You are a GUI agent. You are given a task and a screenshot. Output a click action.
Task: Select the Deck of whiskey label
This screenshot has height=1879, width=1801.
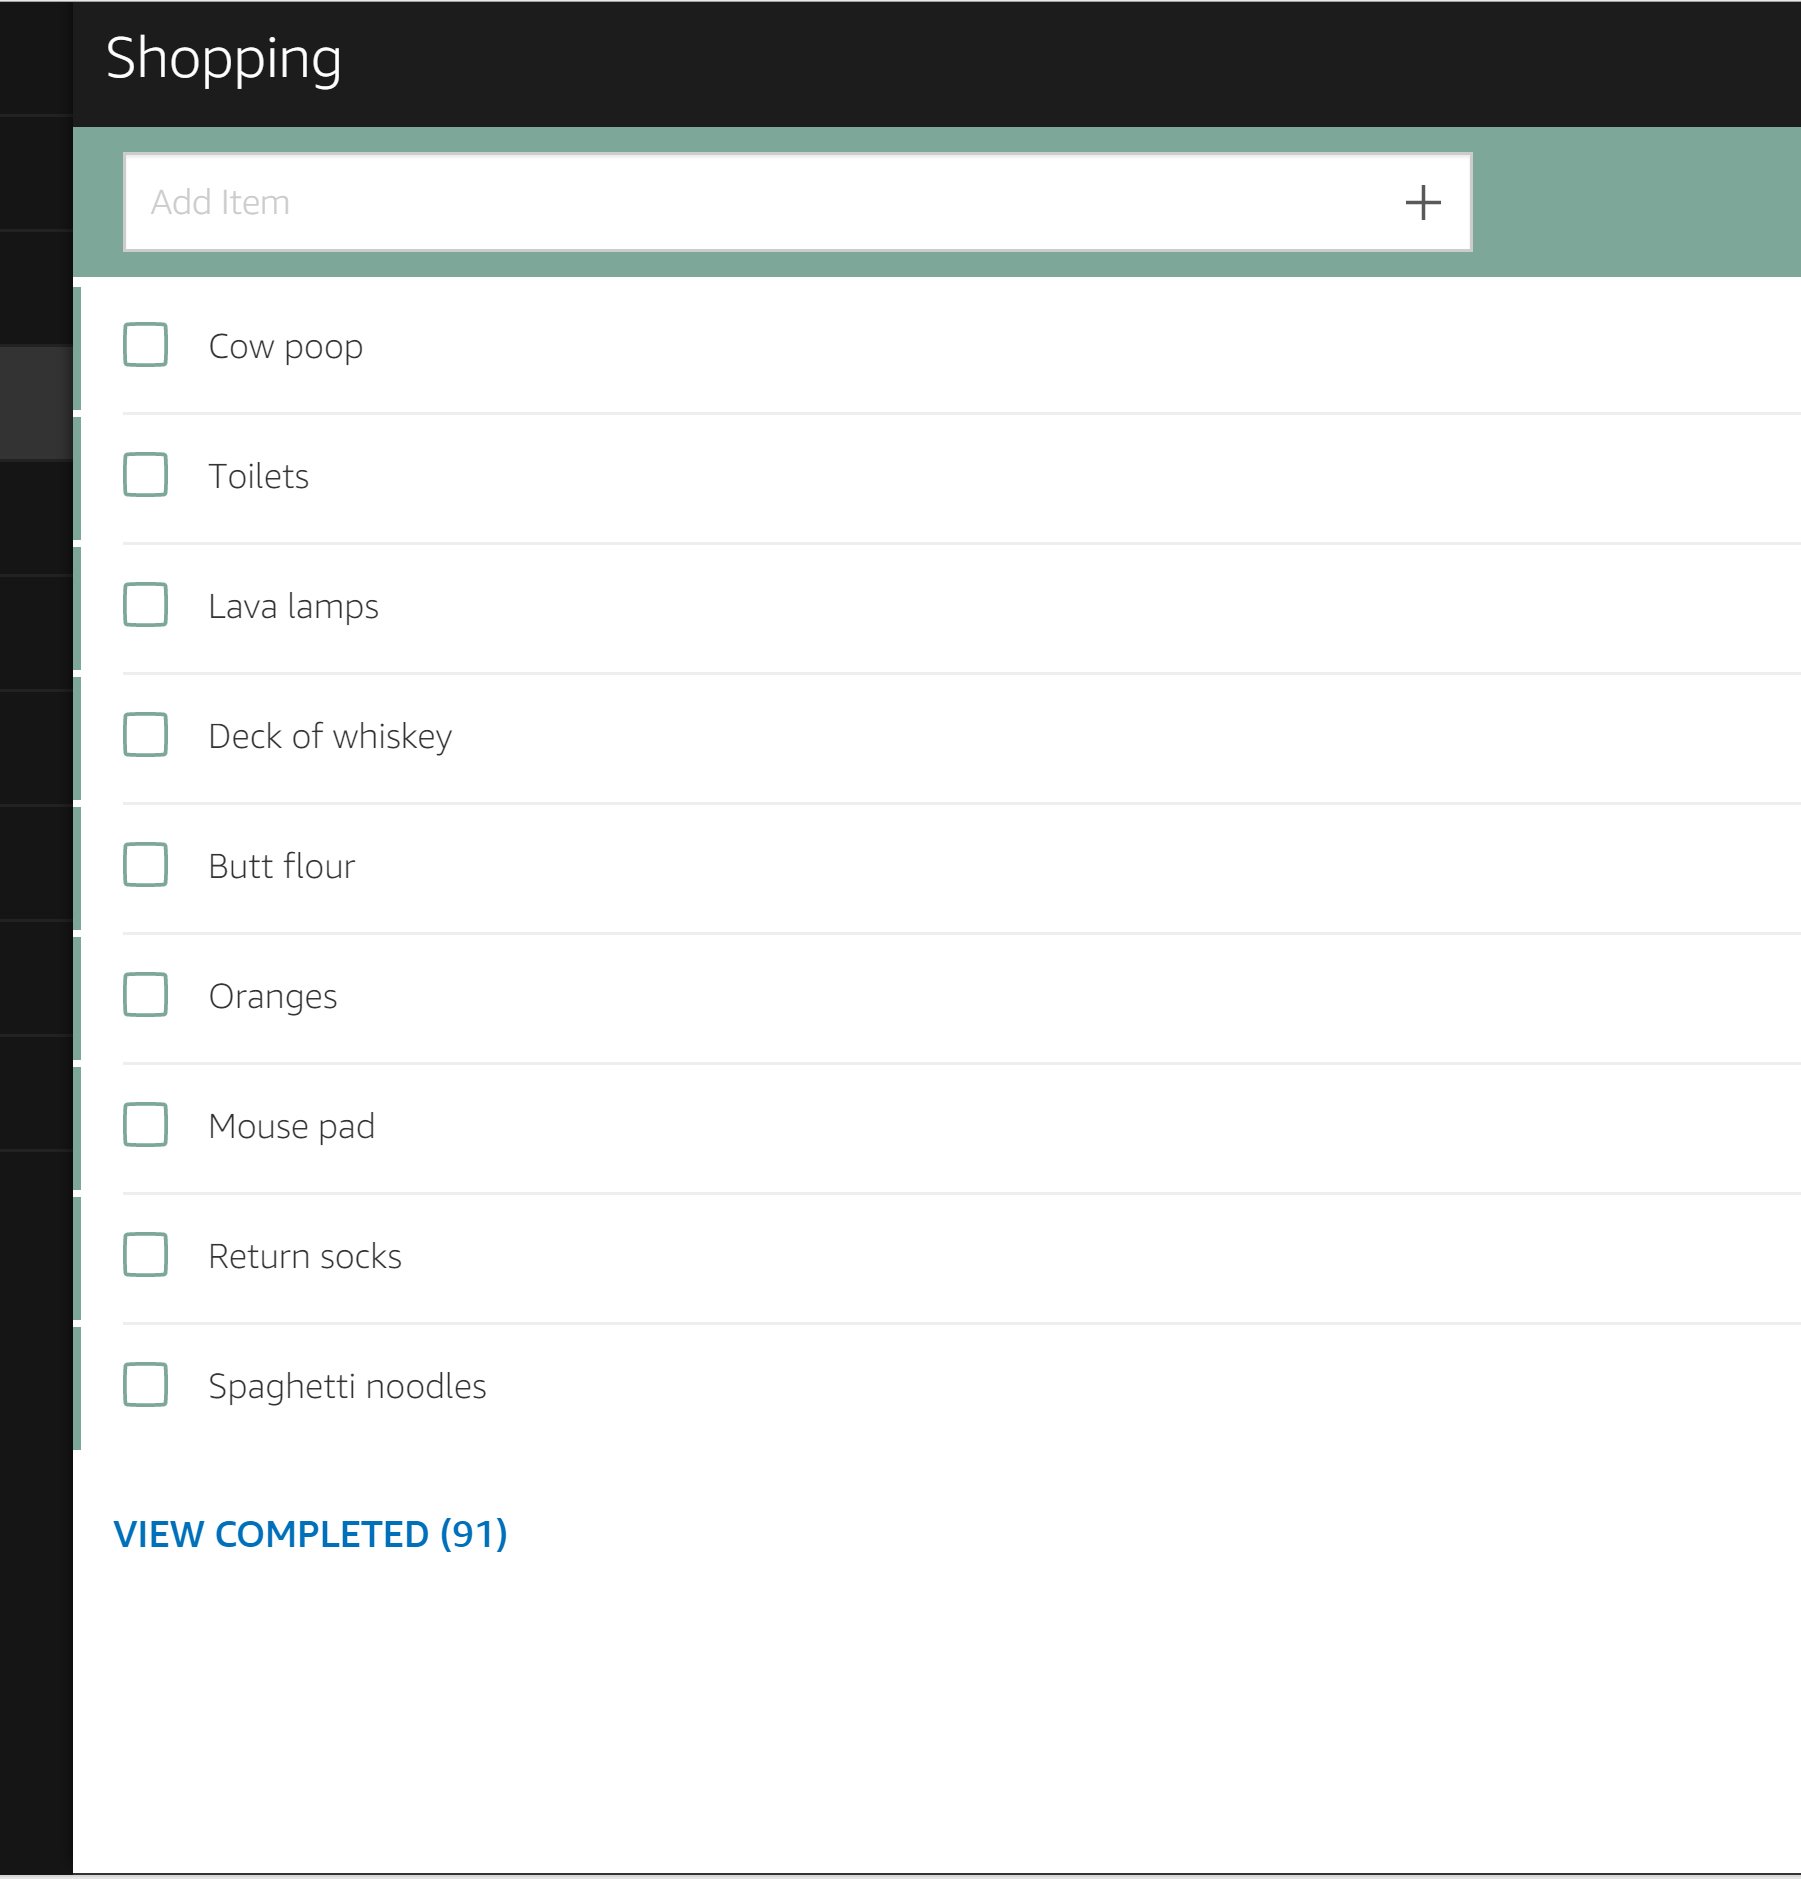point(330,736)
